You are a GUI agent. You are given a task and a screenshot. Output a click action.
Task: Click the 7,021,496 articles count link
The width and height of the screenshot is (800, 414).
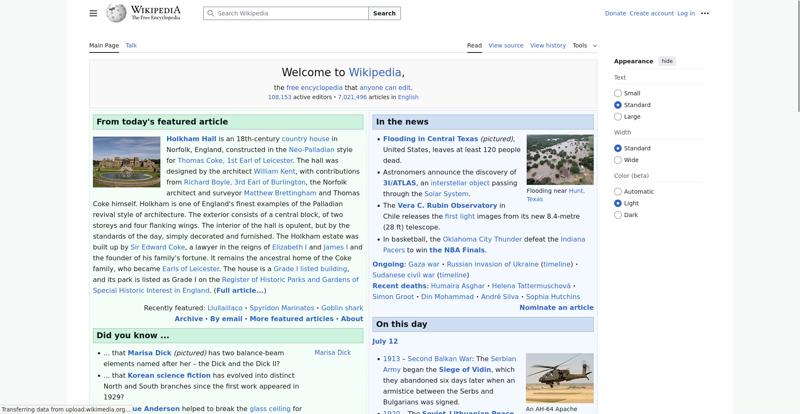click(352, 97)
